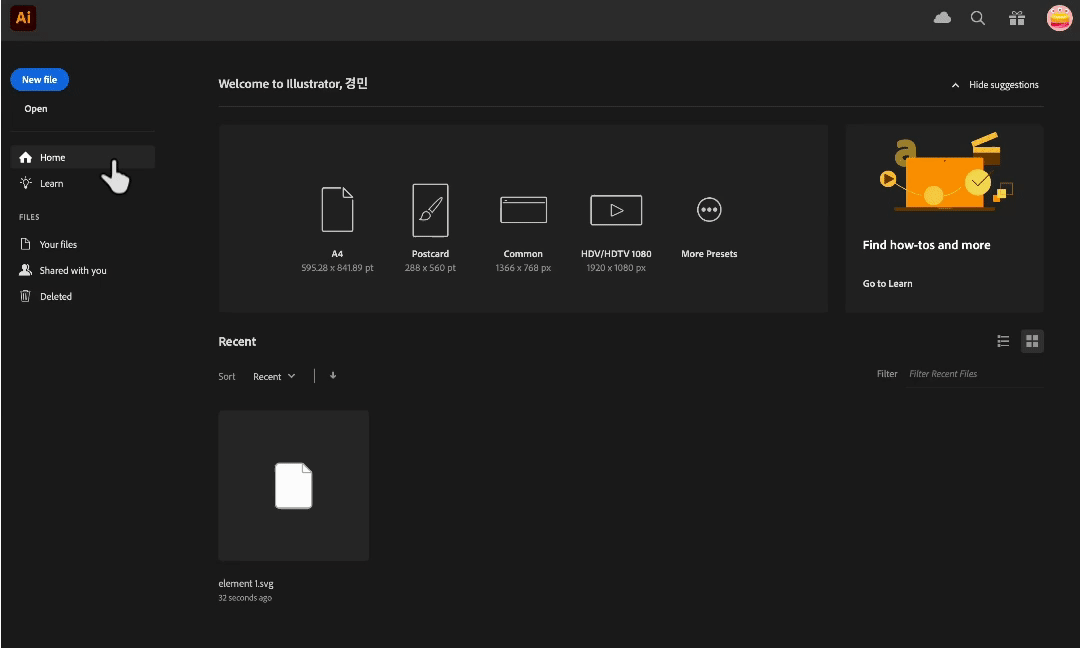Viewport: 1080px width, 648px height.
Task: Click the Illustrator Ai logo icon
Action: pos(23,18)
